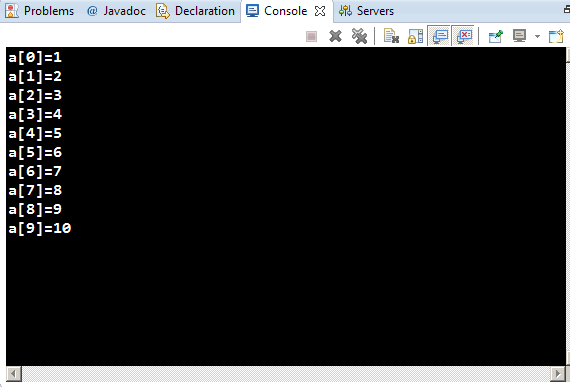Open a new console view
This screenshot has height=387, width=570.
(x=556, y=36)
